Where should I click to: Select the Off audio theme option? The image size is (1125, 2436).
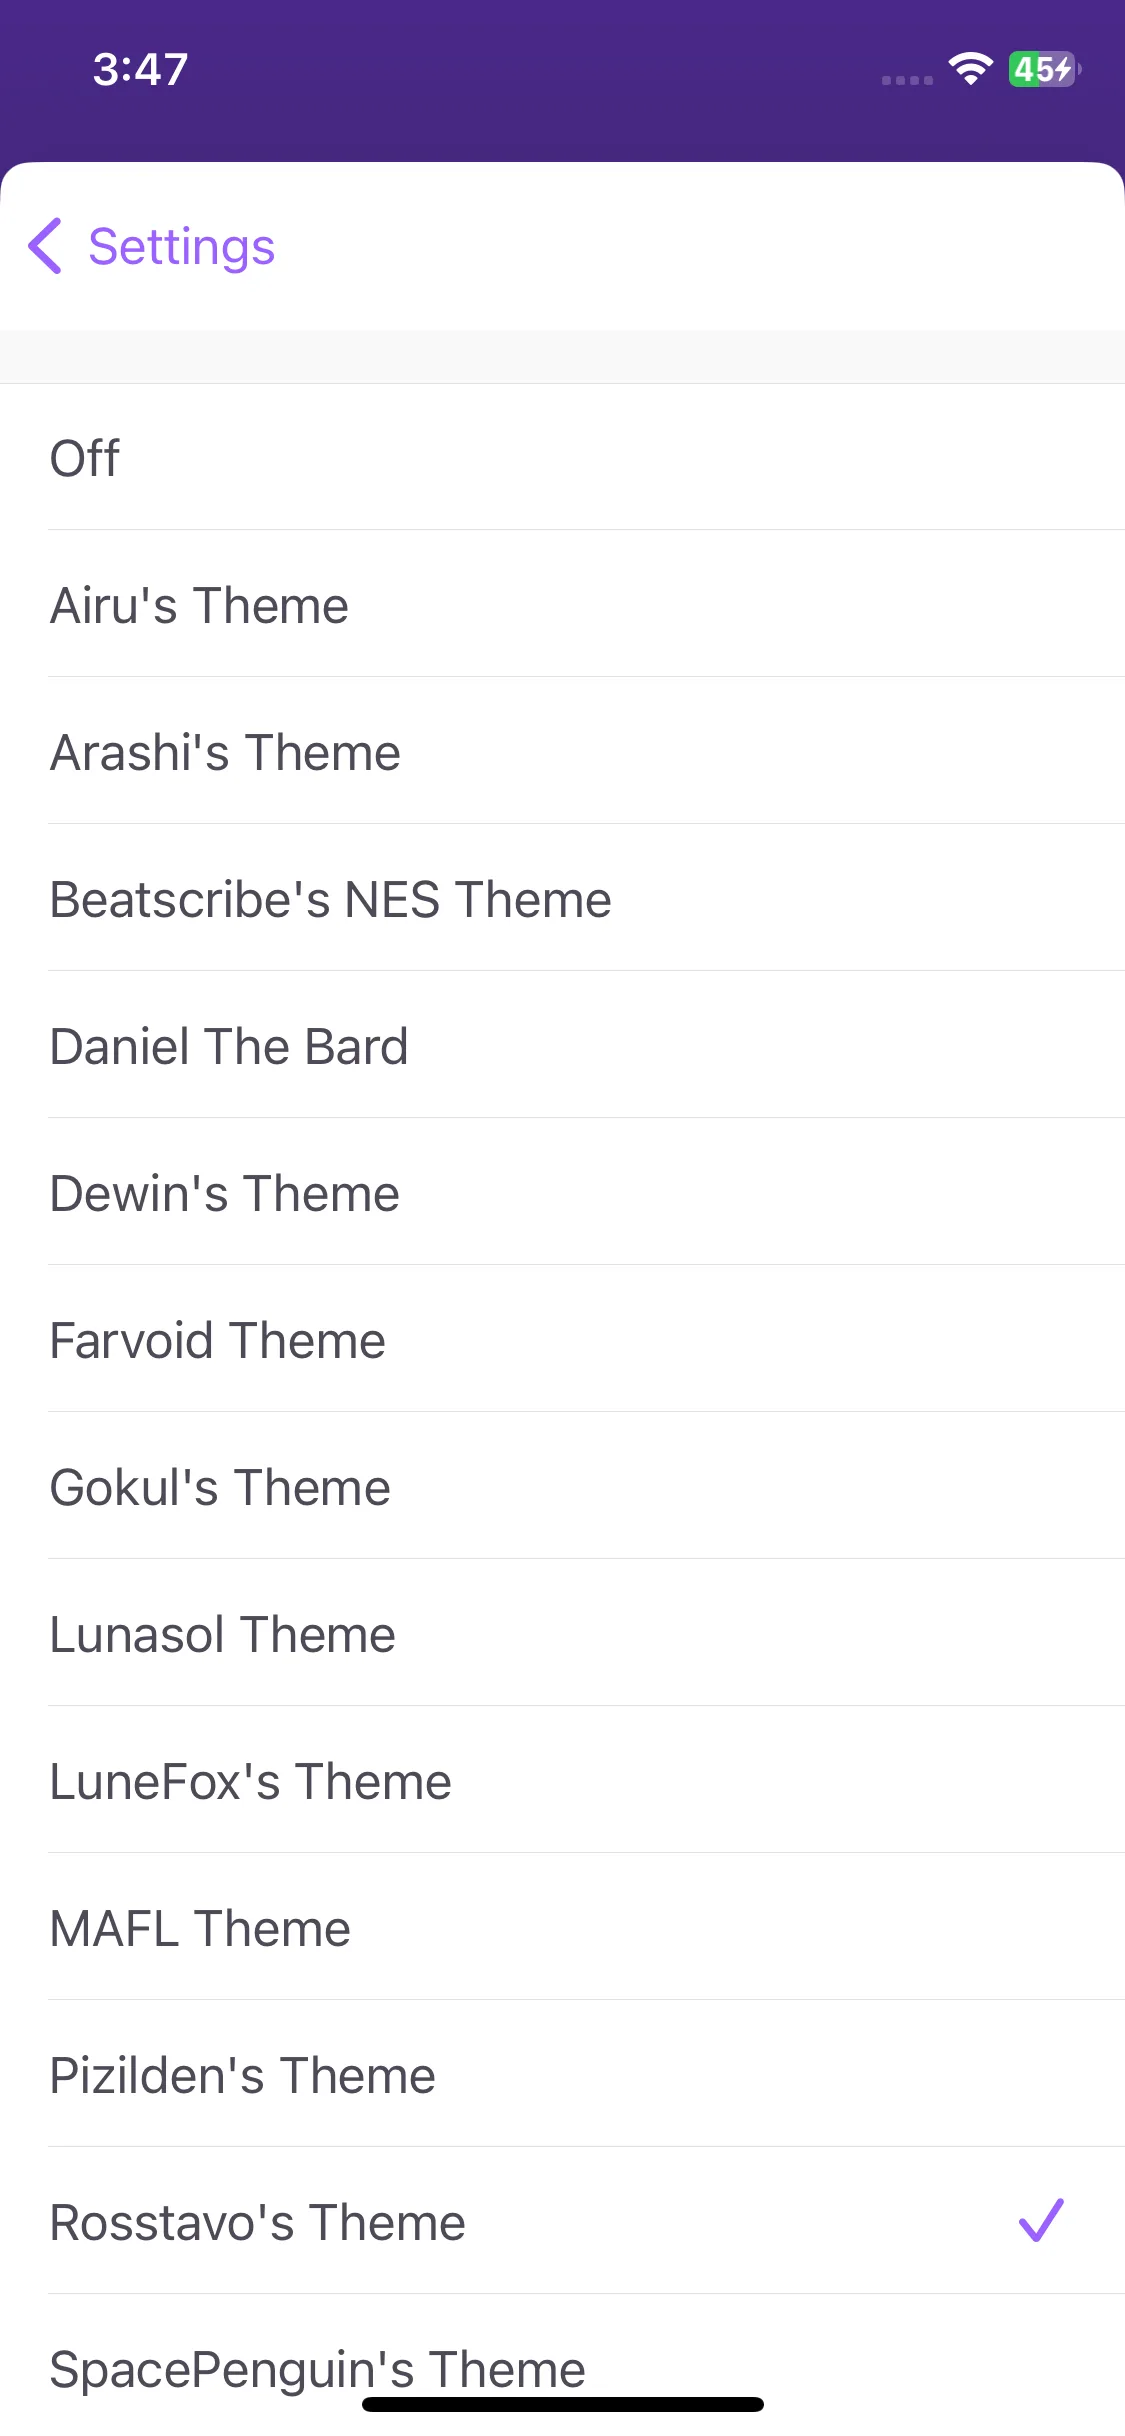click(x=562, y=457)
